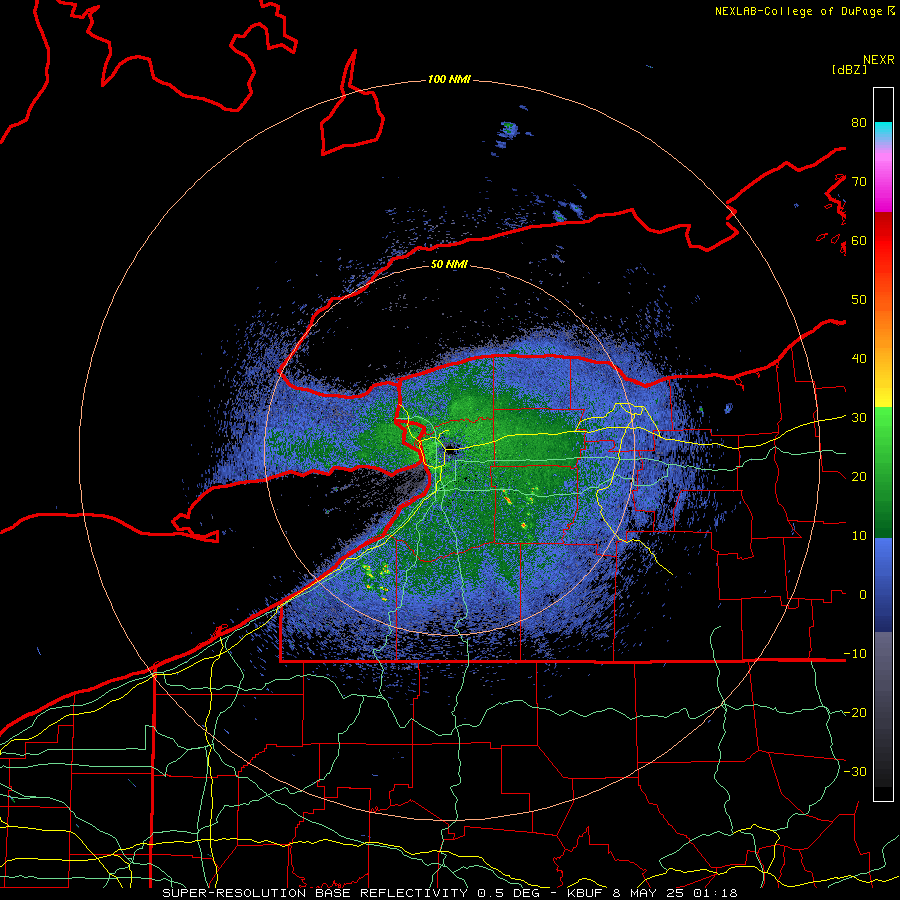900x900 pixels.
Task: Click the 50 value on the dBZ scale
Action: 859,300
